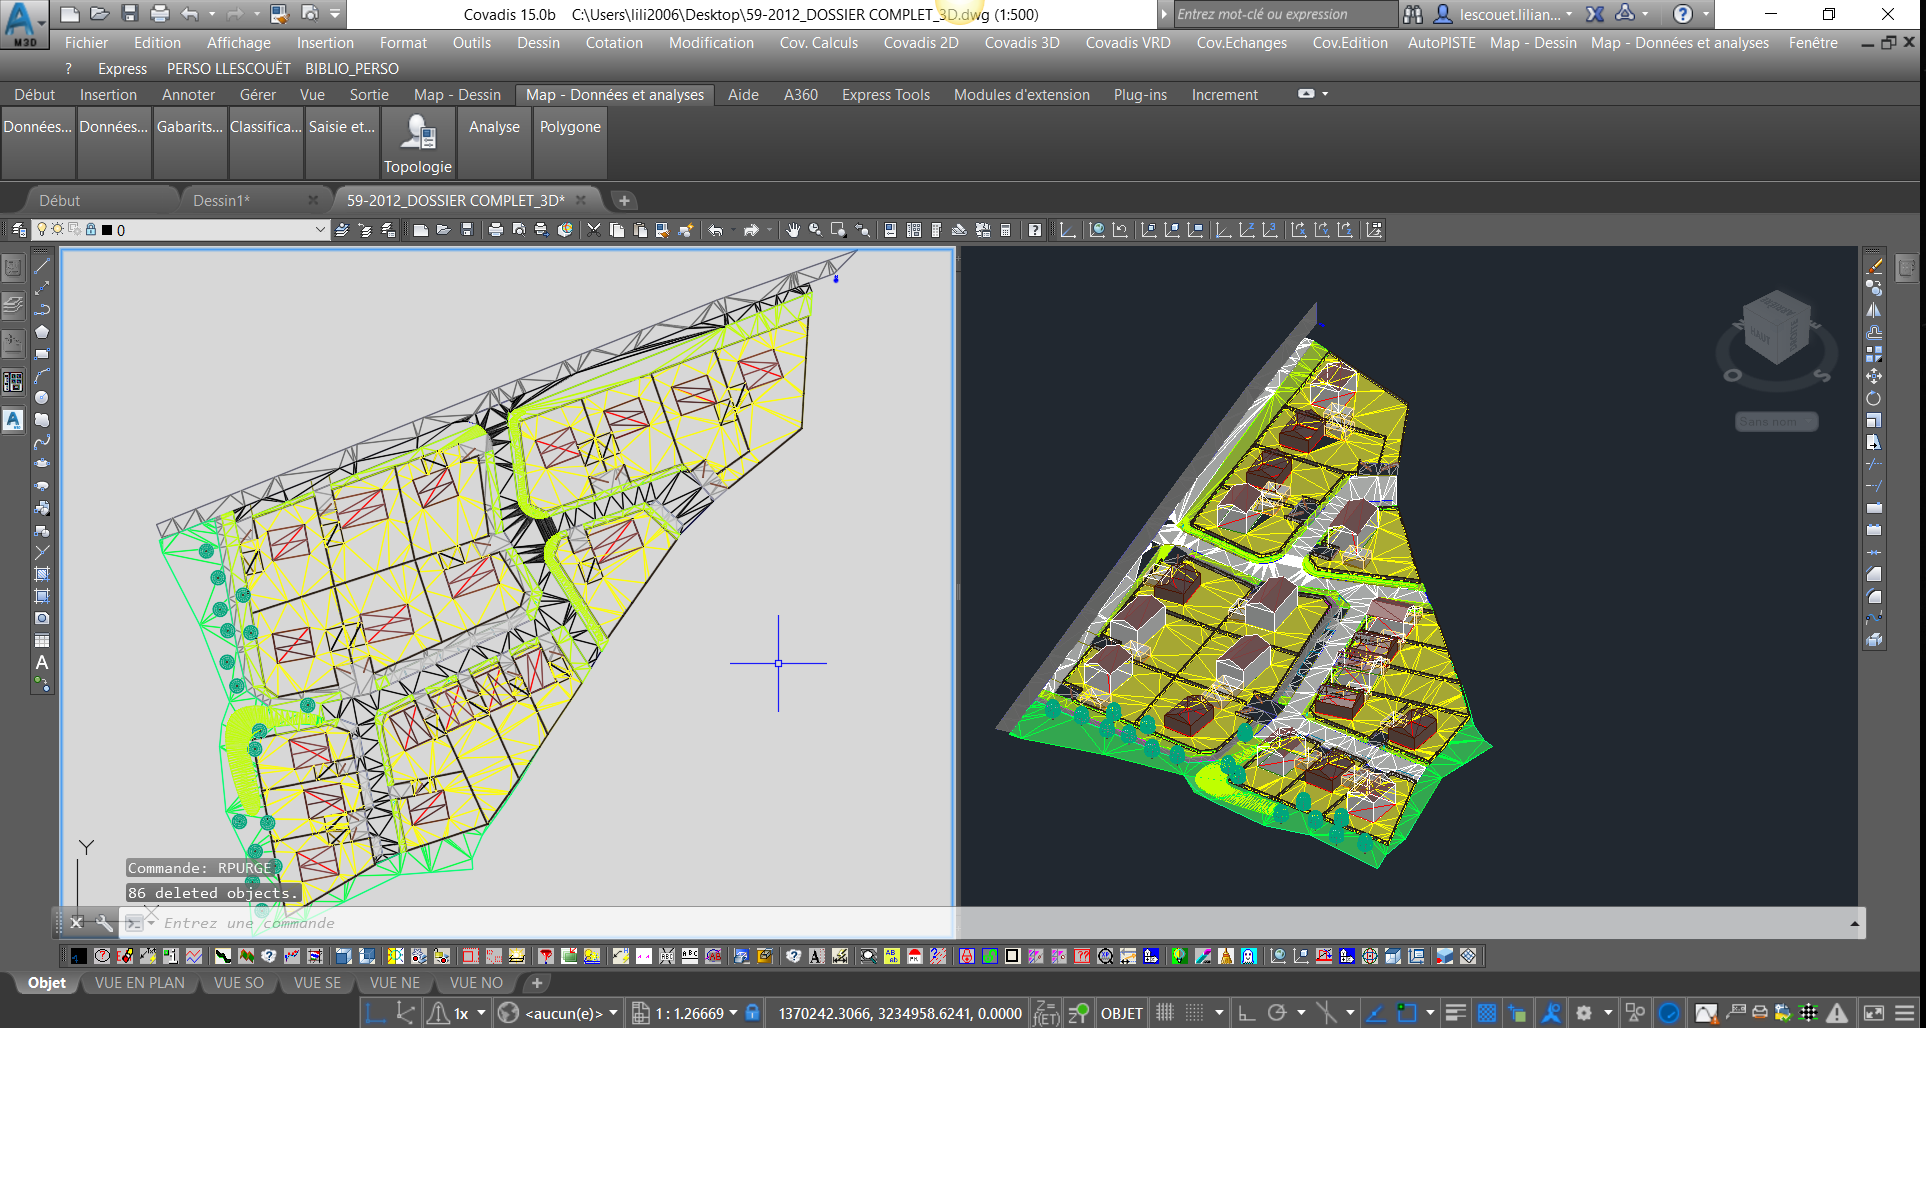
Task: Switch to the Map - Dessin ribbon tab
Action: [457, 95]
